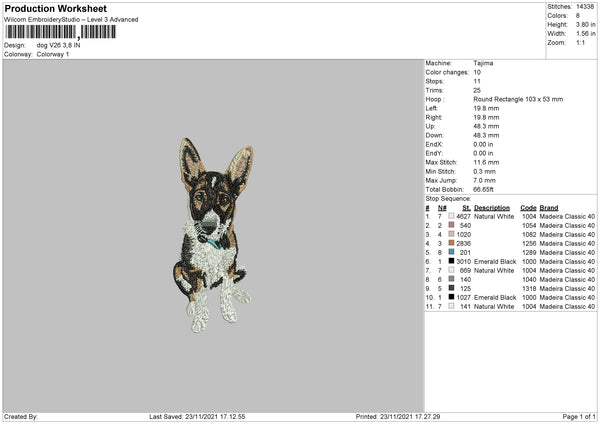Click thread code 1318

click(x=529, y=289)
